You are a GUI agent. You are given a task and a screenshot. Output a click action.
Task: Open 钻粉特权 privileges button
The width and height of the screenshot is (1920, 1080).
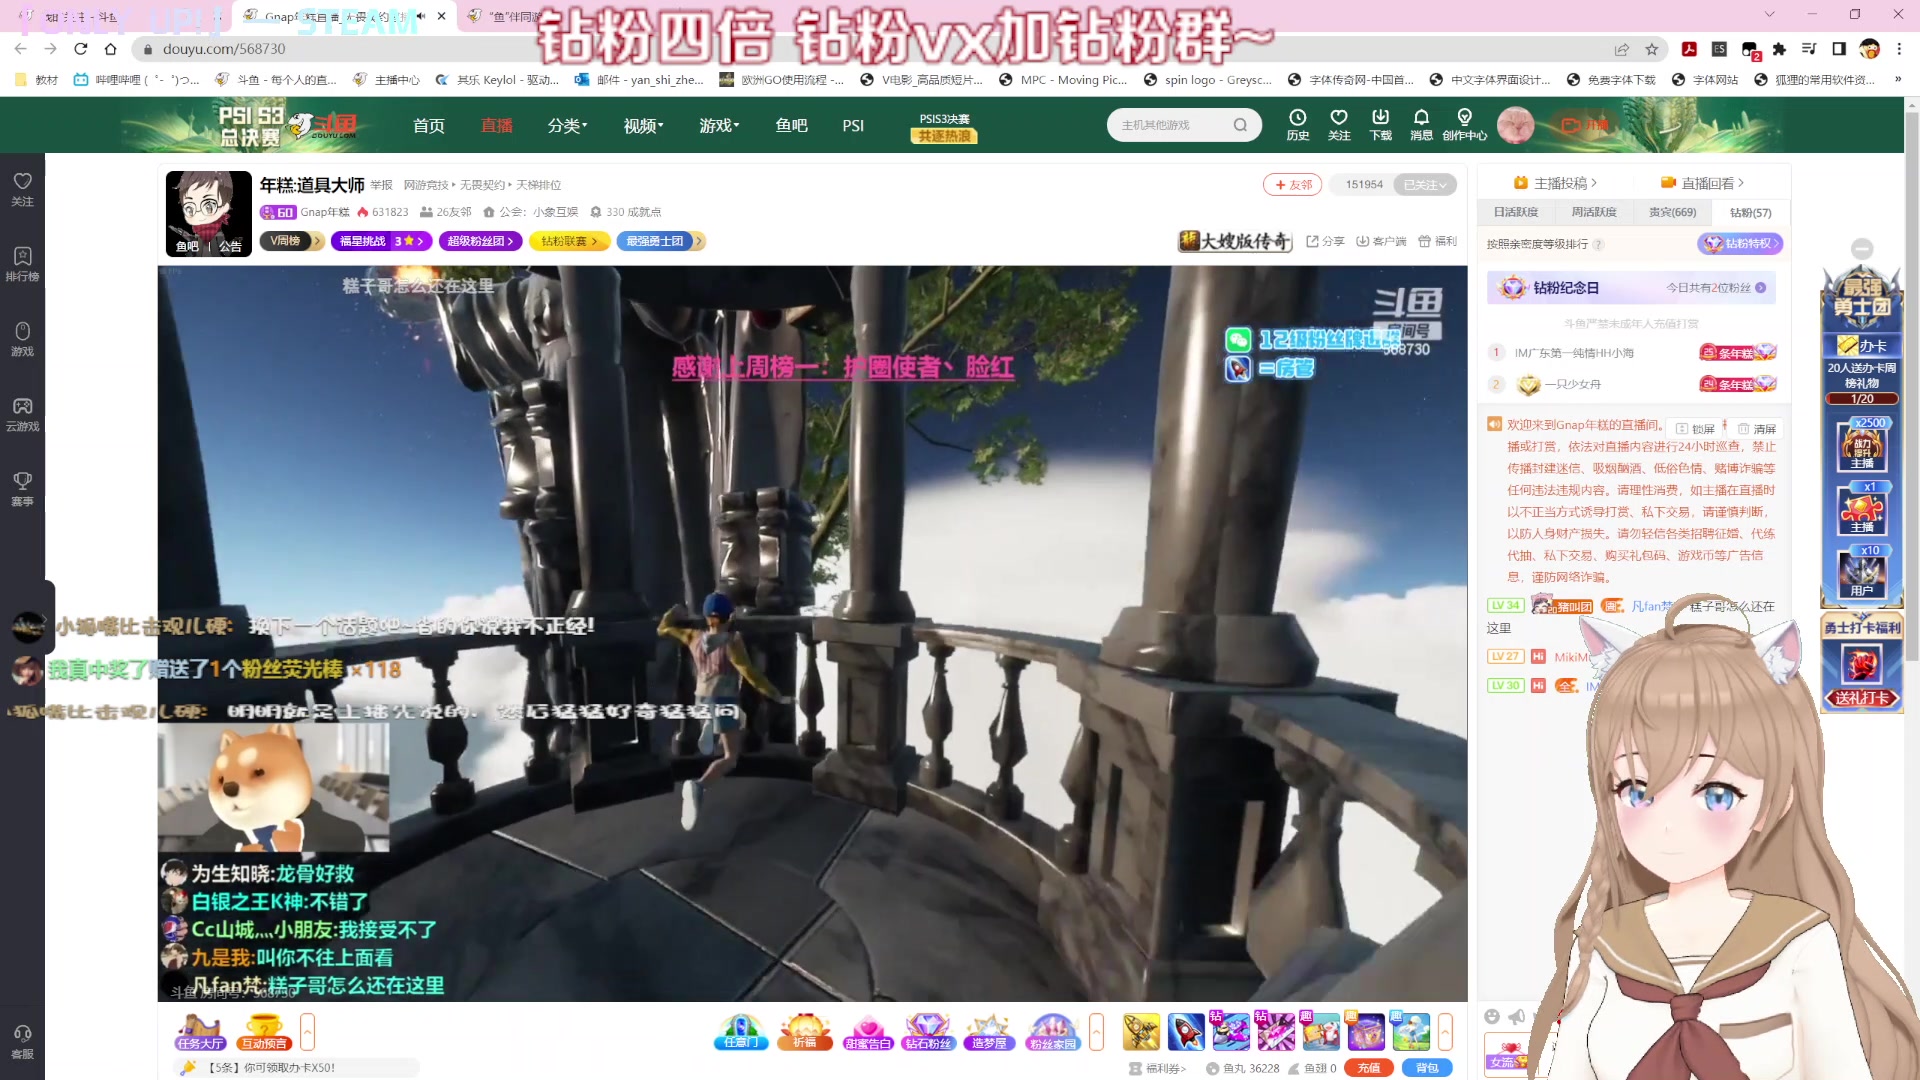[1741, 244]
